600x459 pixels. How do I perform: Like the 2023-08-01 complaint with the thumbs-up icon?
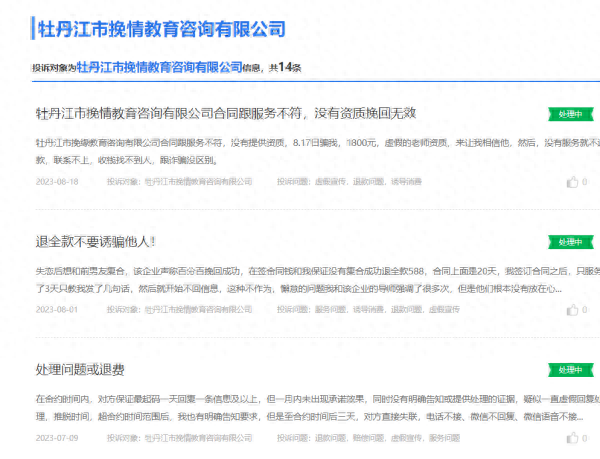click(572, 310)
